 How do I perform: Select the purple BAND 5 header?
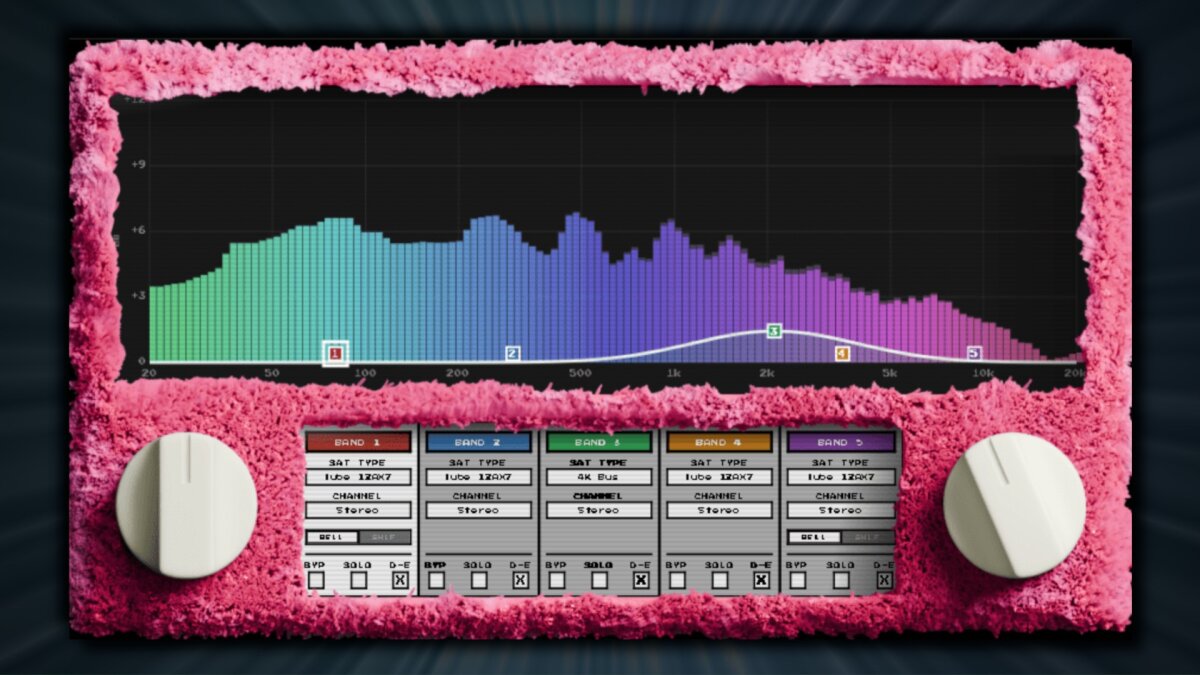(x=841, y=442)
